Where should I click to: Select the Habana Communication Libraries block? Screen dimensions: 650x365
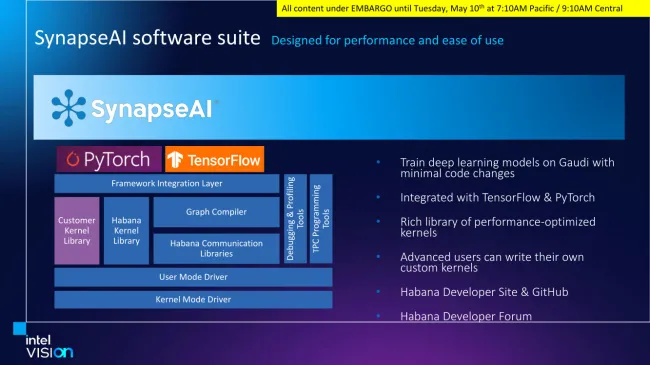[x=216, y=248]
